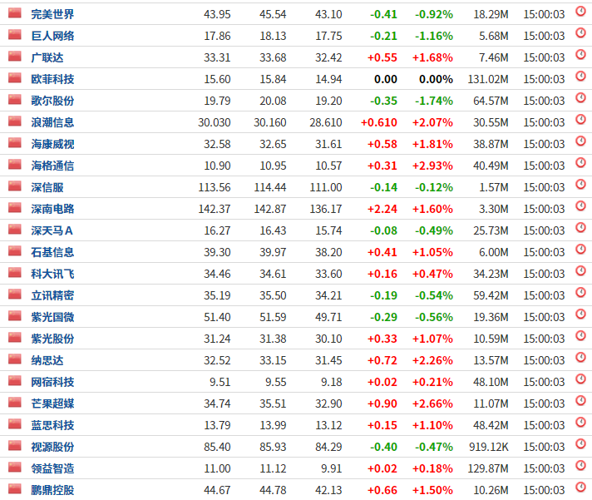This screenshot has height=500, width=592.
Task: Open the 视源股份 stock link
Action: (52, 447)
